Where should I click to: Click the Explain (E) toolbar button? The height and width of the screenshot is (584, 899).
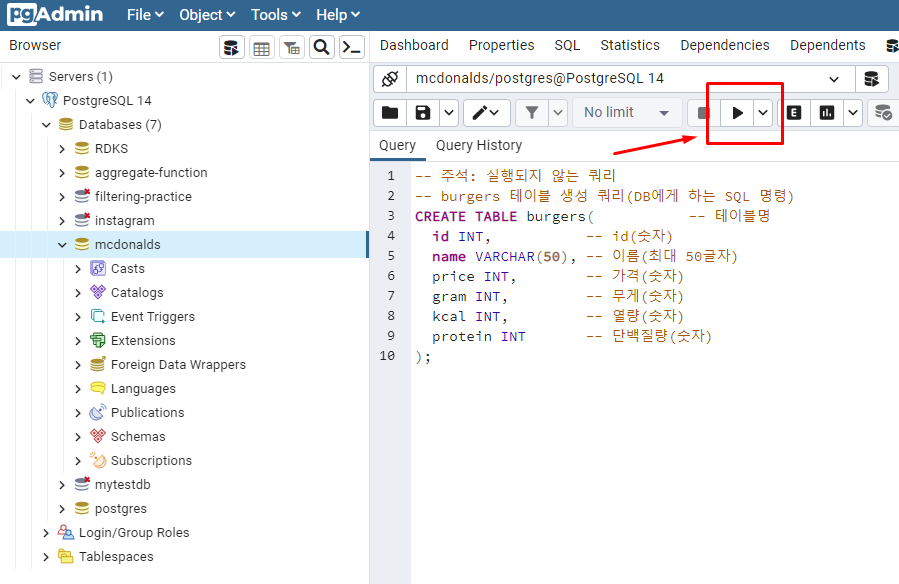[794, 112]
